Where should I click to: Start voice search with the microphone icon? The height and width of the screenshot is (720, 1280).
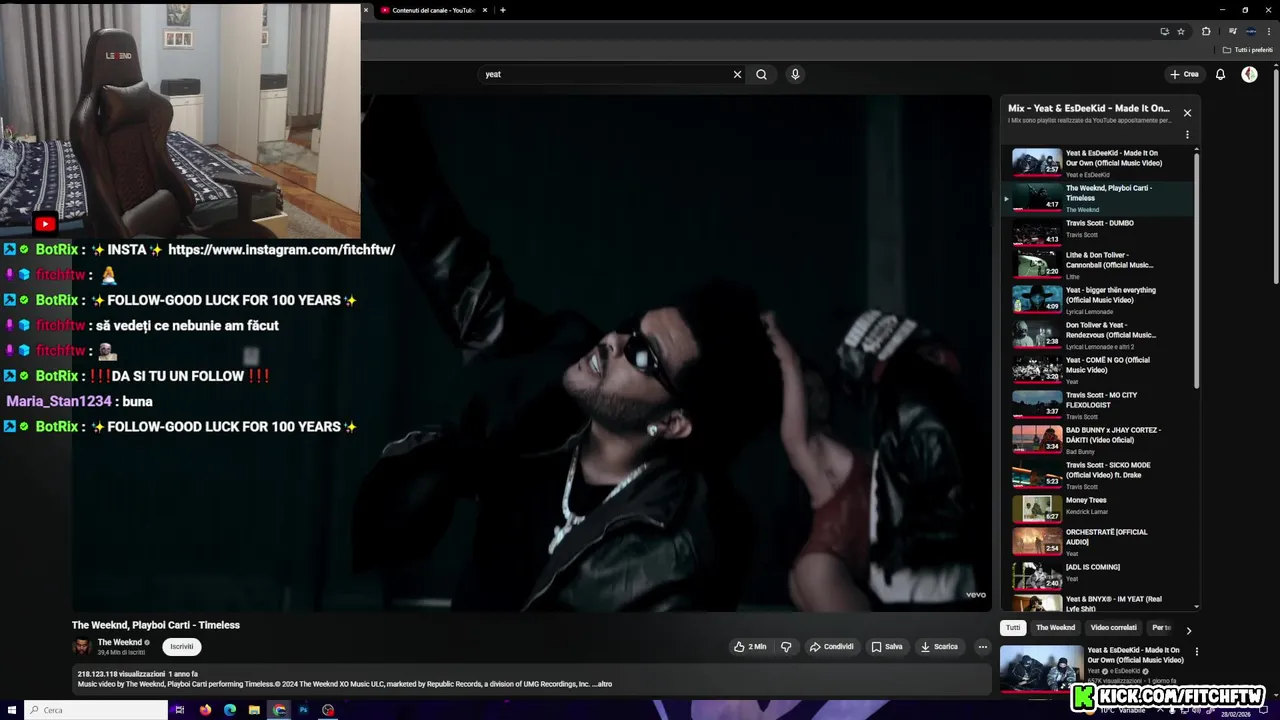coord(795,74)
